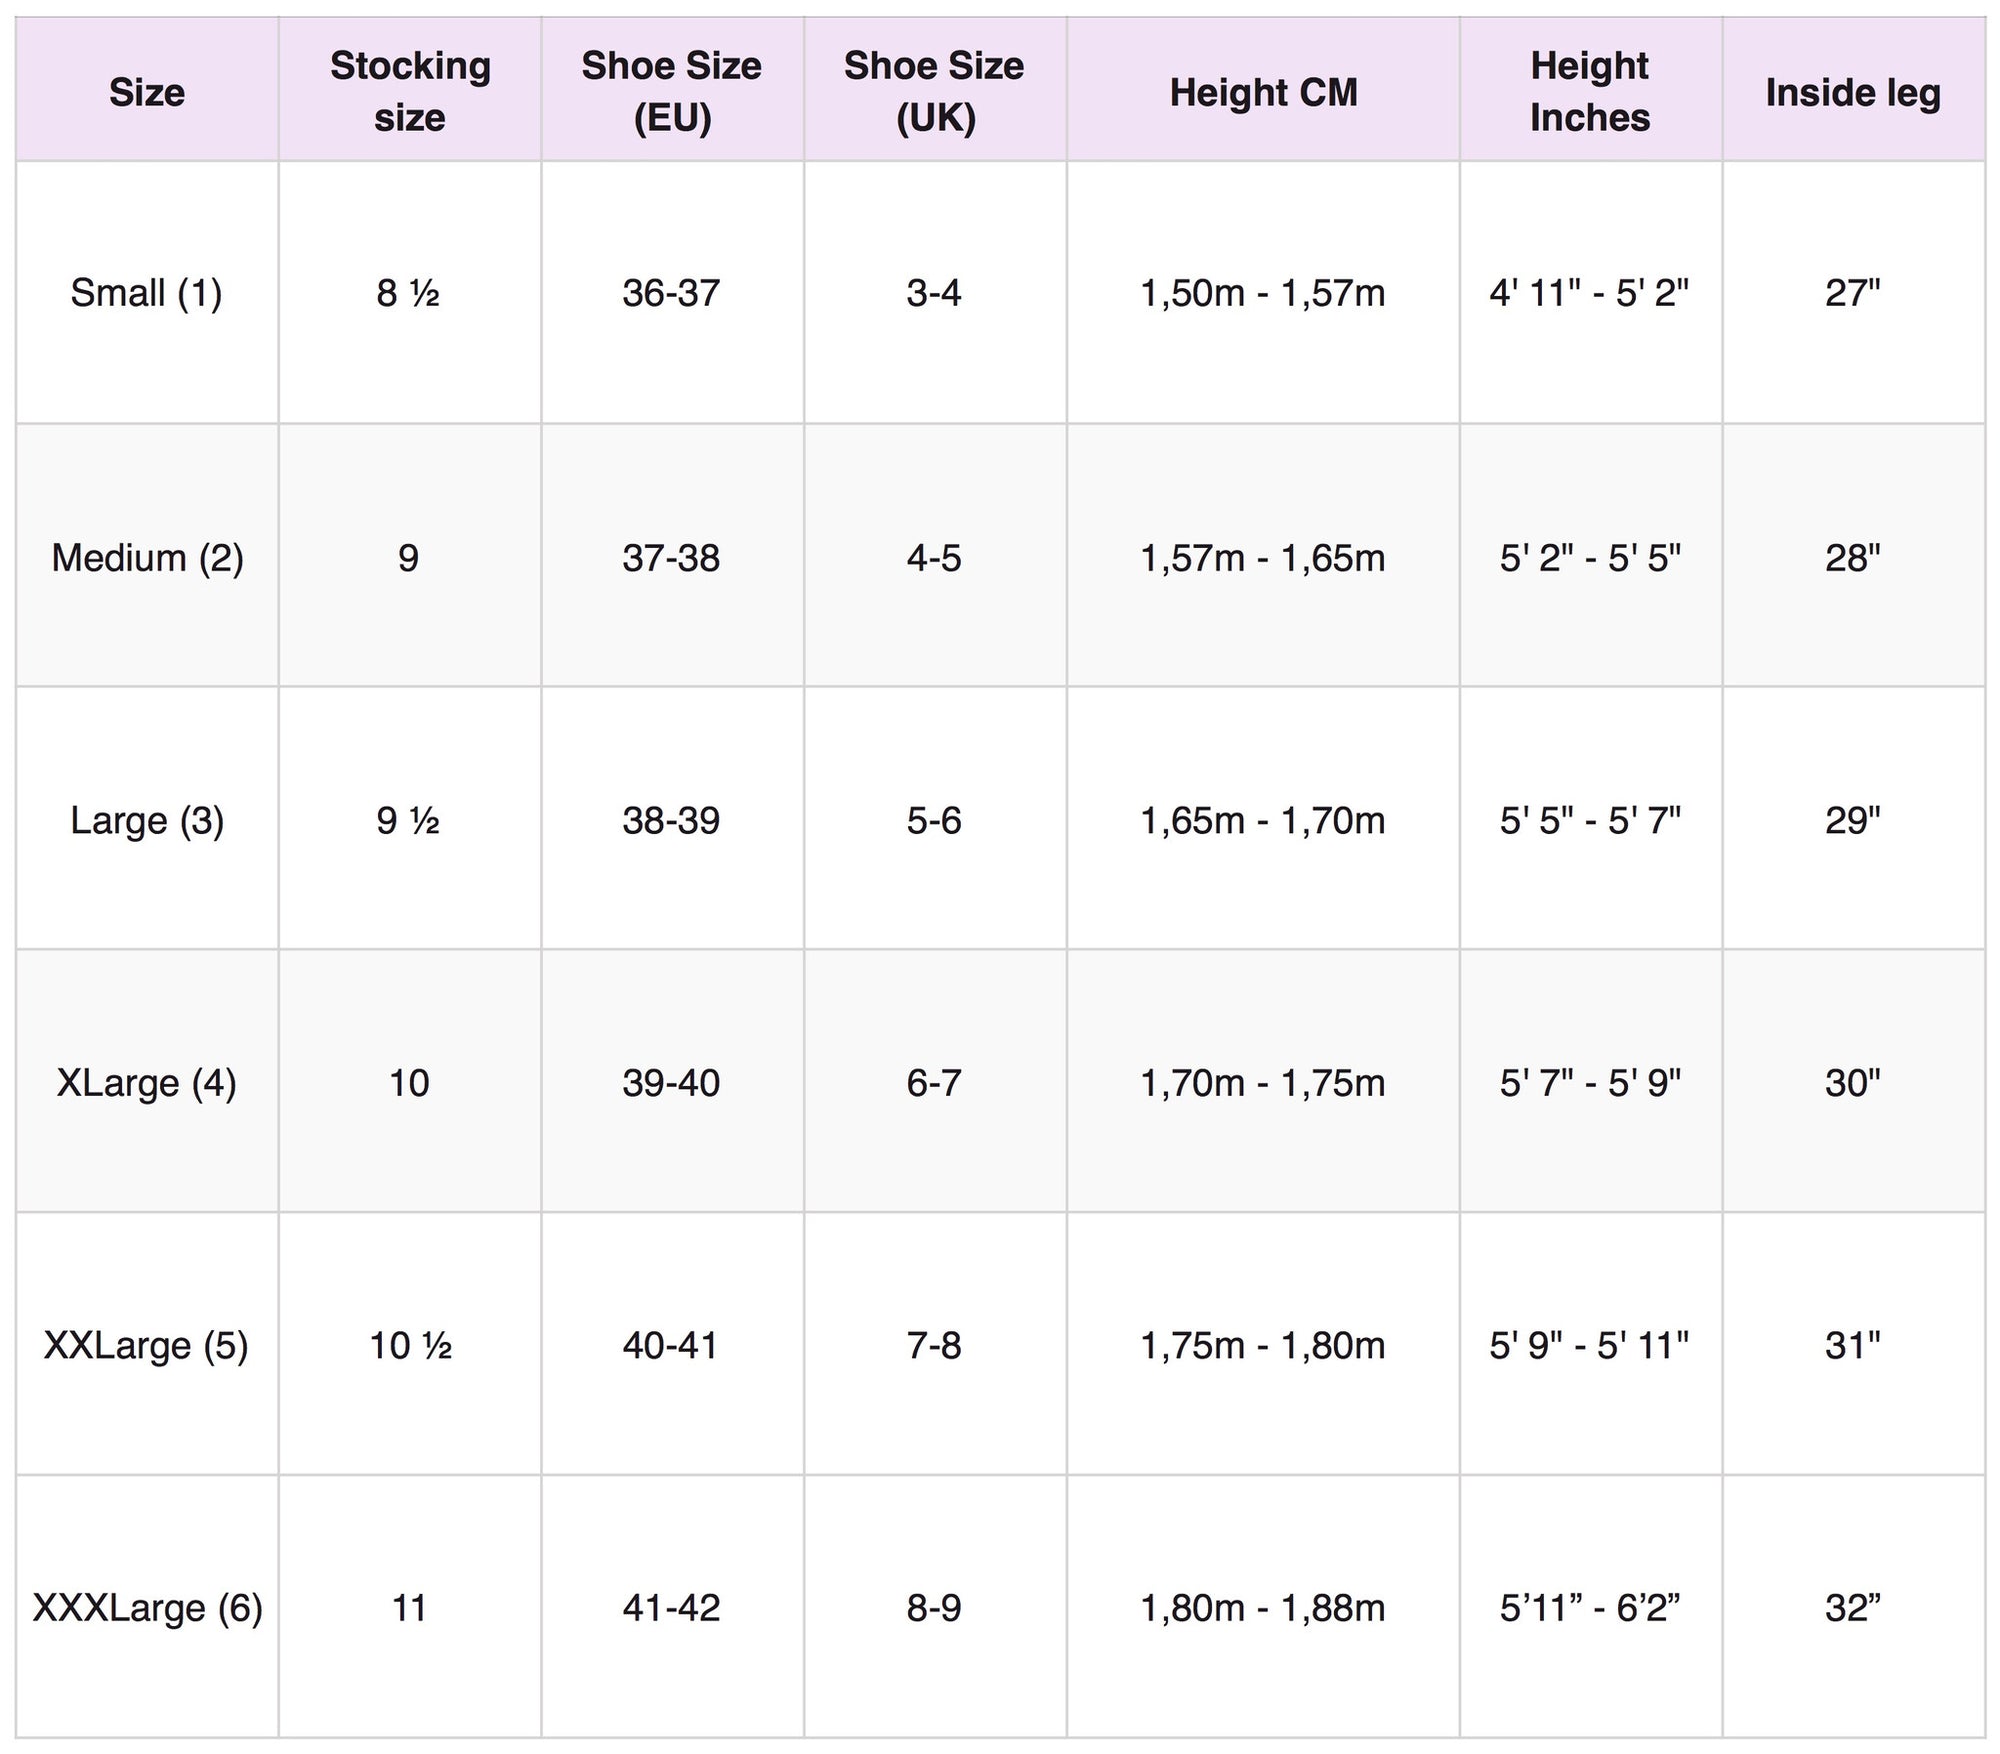Screen dimensions: 2000x1754
Task: Select the Medium (2) row label
Action: 147,557
